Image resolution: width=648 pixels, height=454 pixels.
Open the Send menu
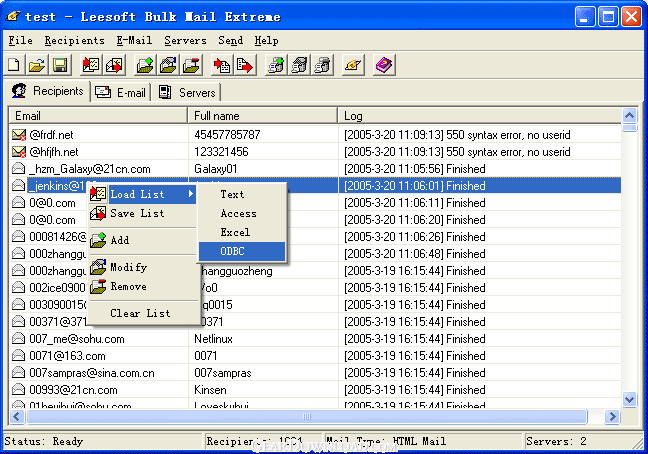[230, 40]
